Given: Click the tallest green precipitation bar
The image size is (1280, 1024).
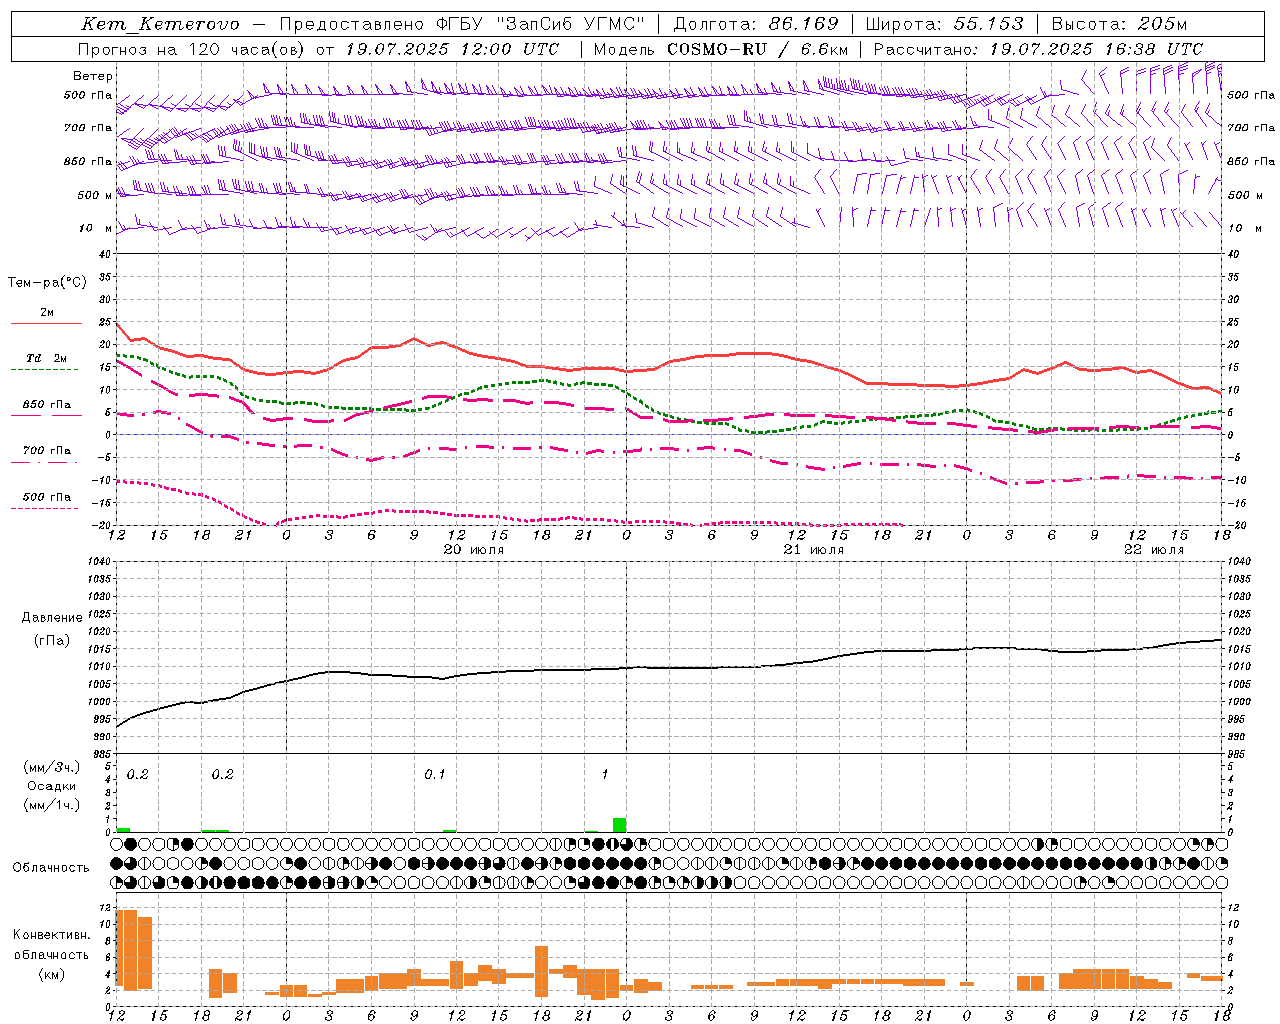Looking at the screenshot, I should tap(620, 825).
